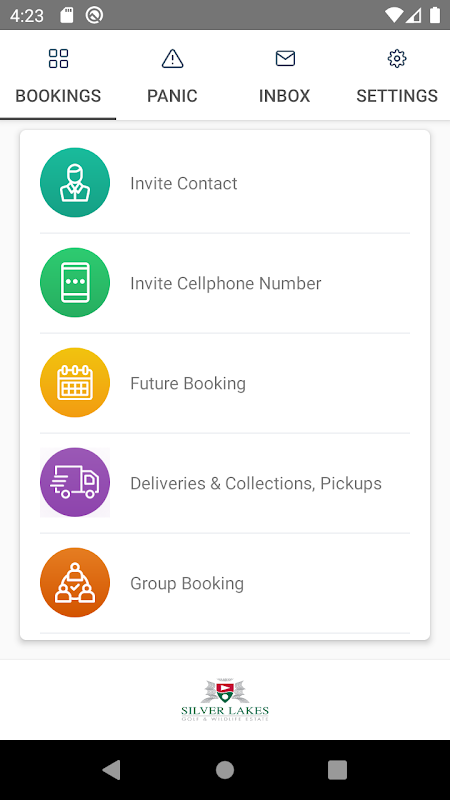Tap the Android back navigation button
The image size is (450, 800).
[112, 769]
